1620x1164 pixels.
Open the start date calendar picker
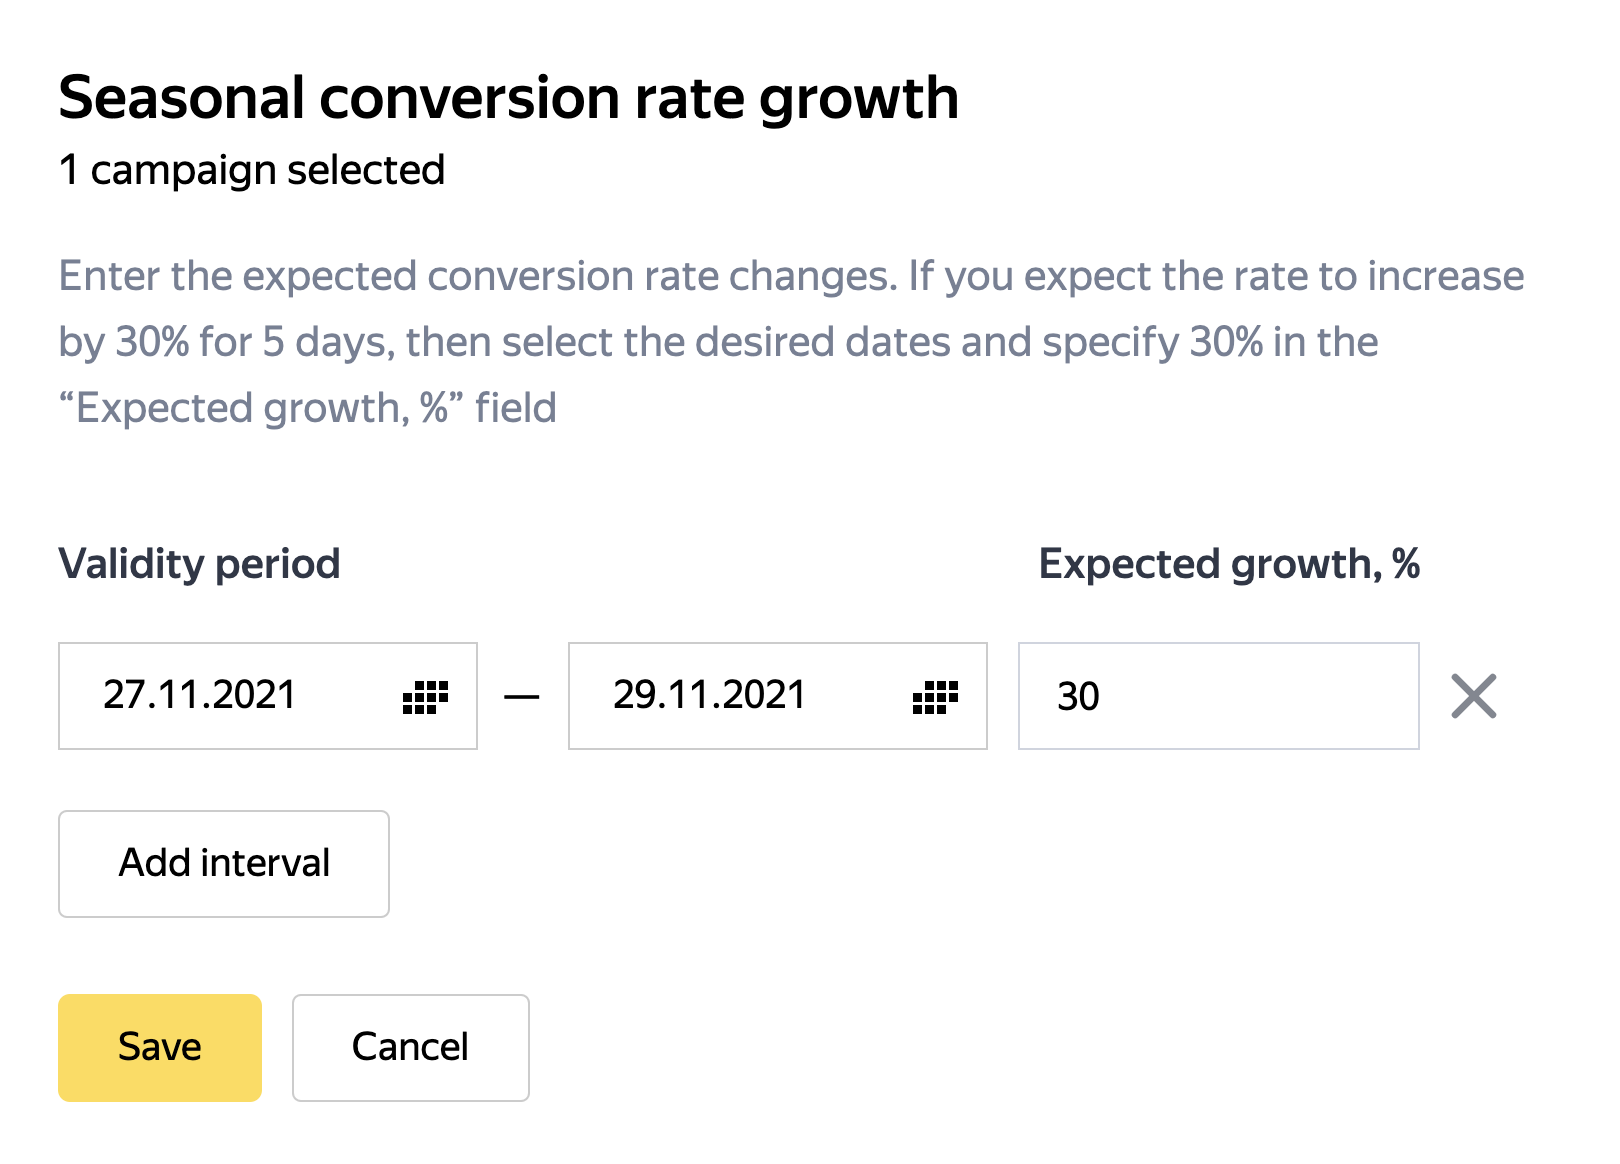pyautogui.click(x=425, y=697)
